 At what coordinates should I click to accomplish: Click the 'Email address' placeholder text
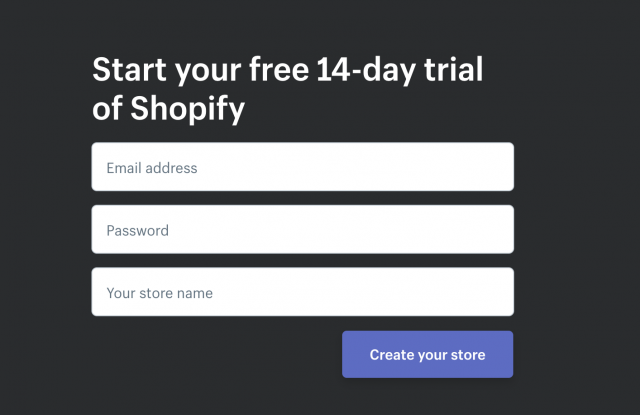tap(152, 168)
